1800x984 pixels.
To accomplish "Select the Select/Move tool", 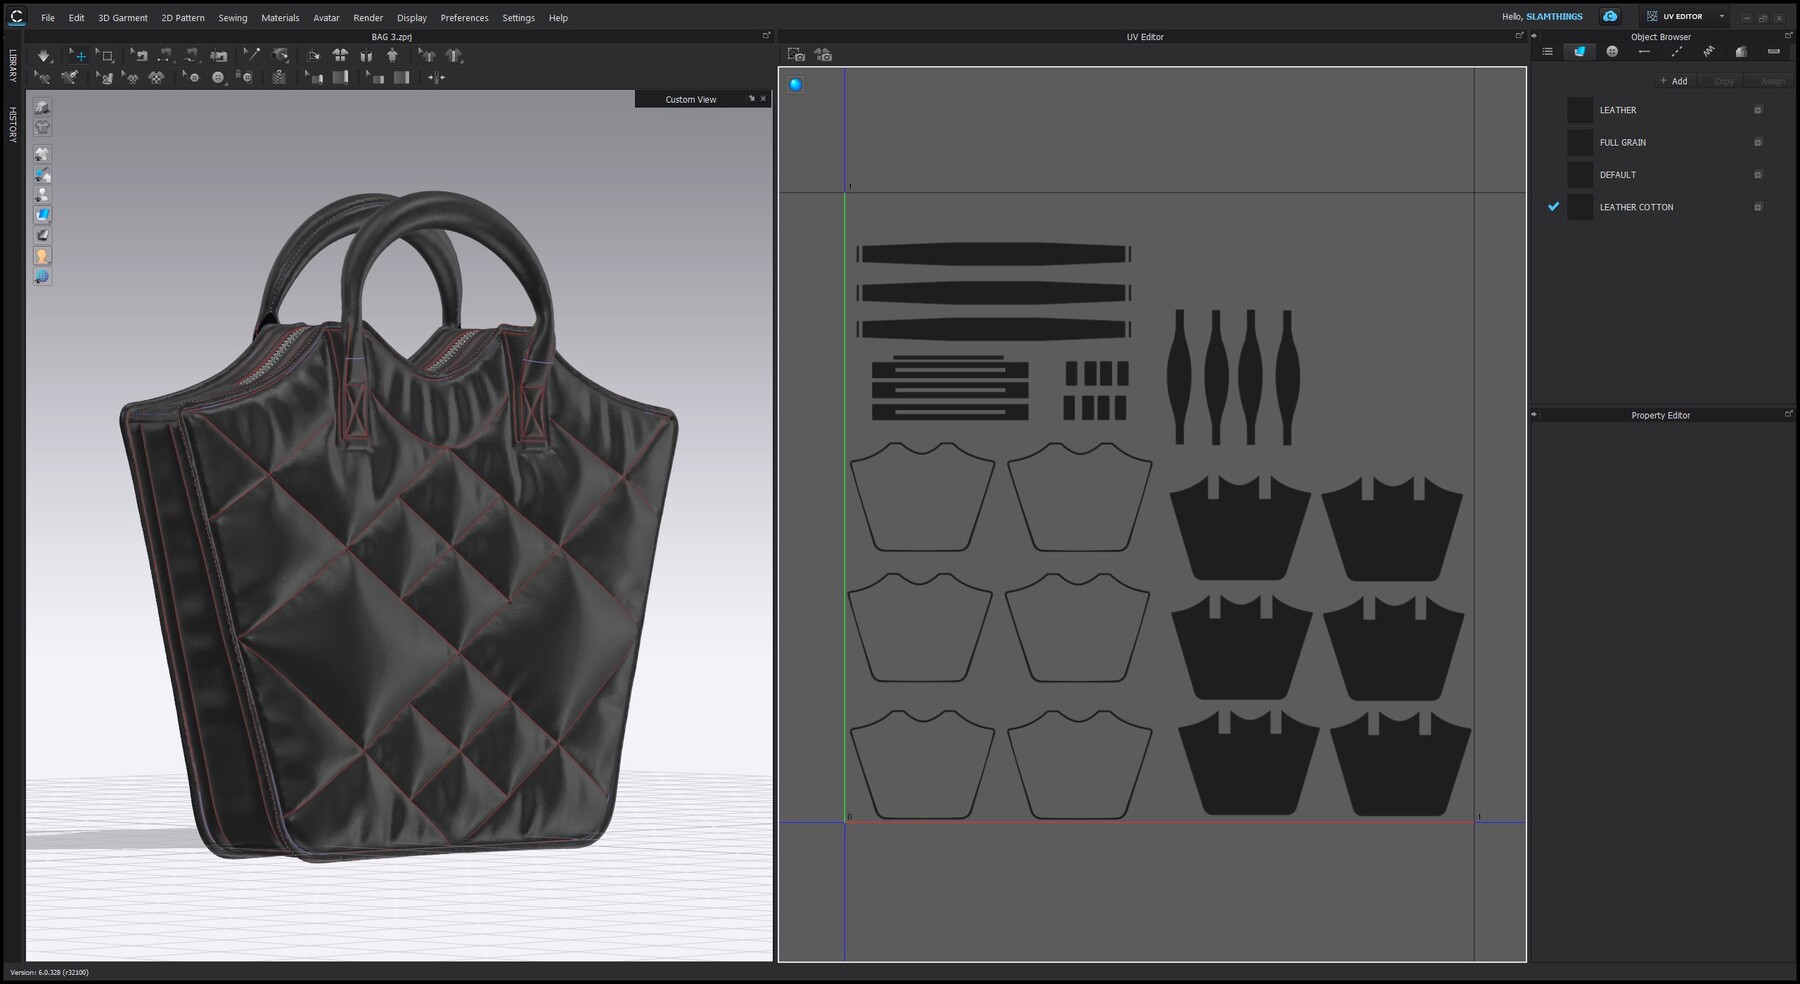I will click(x=77, y=56).
